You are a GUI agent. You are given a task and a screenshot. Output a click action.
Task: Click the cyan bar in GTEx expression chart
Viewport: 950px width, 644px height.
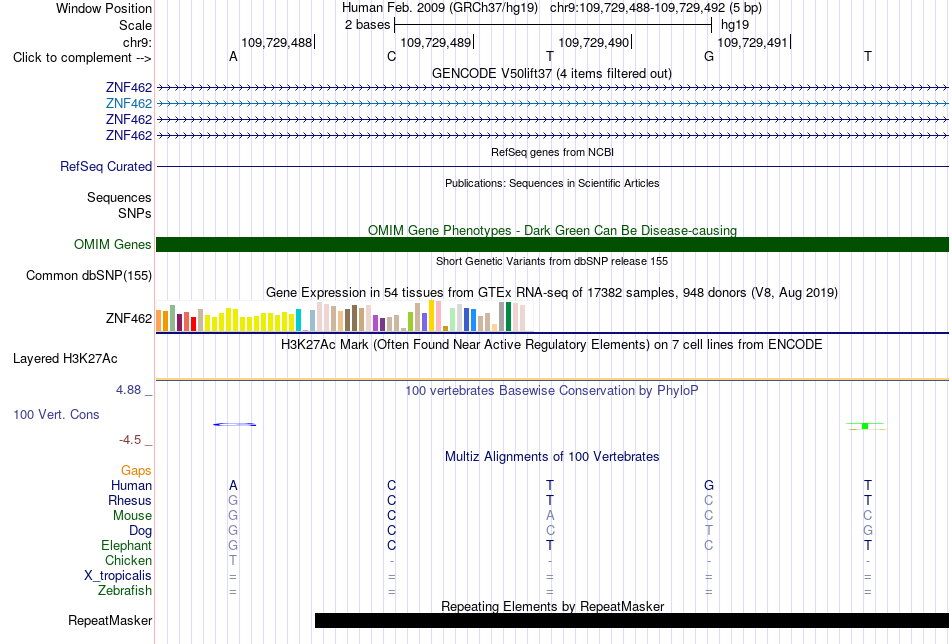point(298,320)
